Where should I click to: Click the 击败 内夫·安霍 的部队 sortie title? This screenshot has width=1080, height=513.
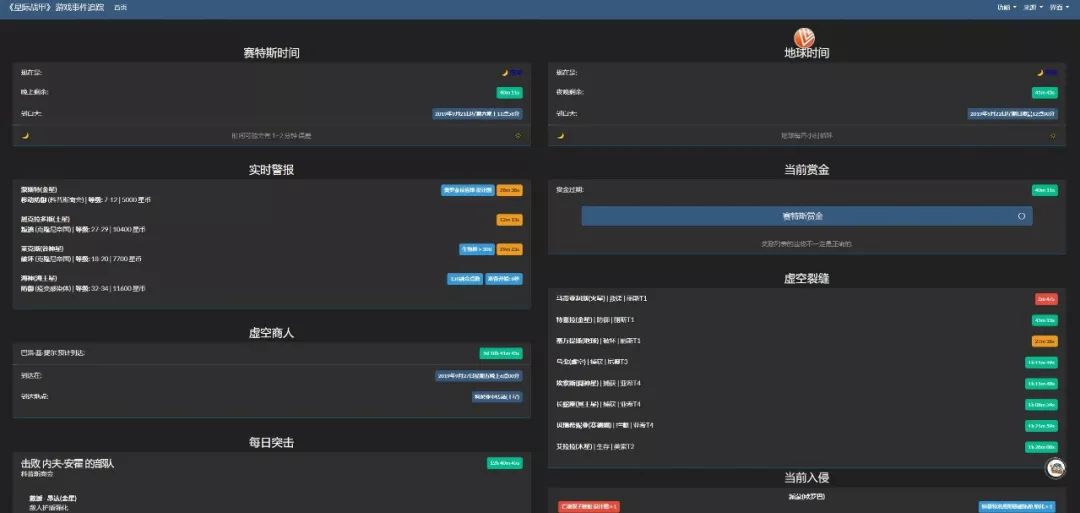click(68, 464)
